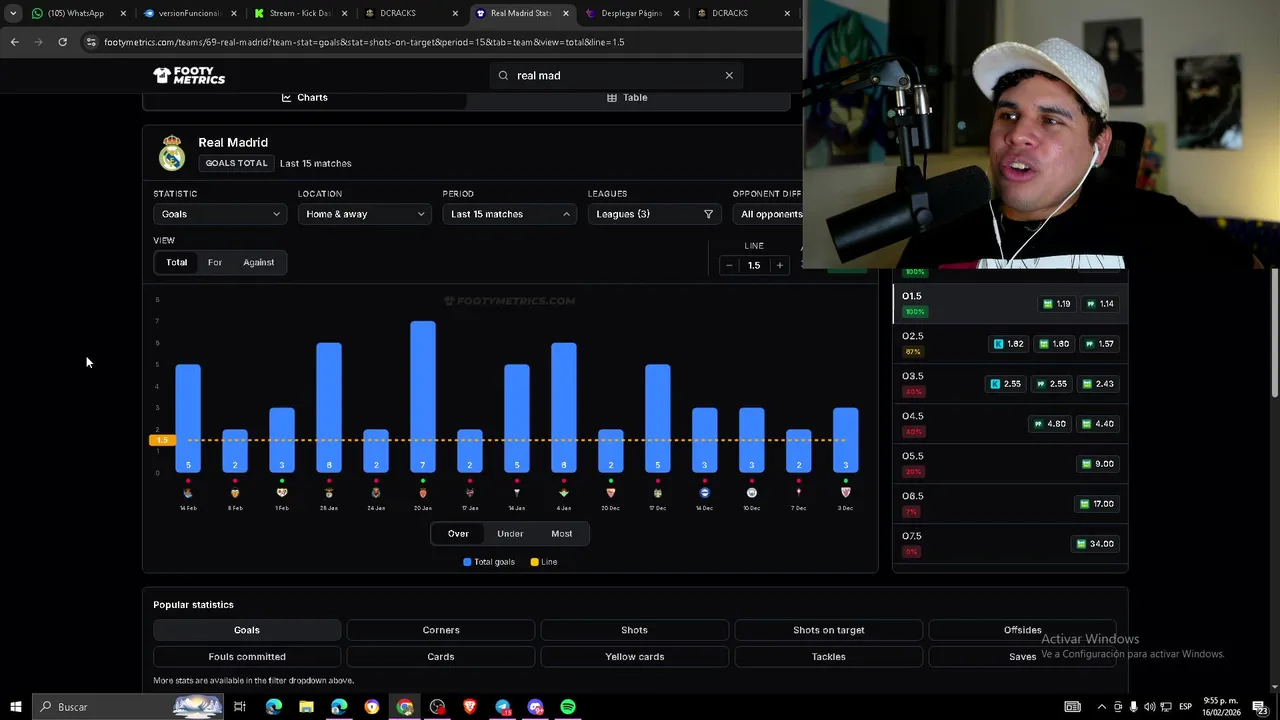This screenshot has height=720, width=1280.
Task: Toggle the Line legend item
Action: tap(544, 562)
